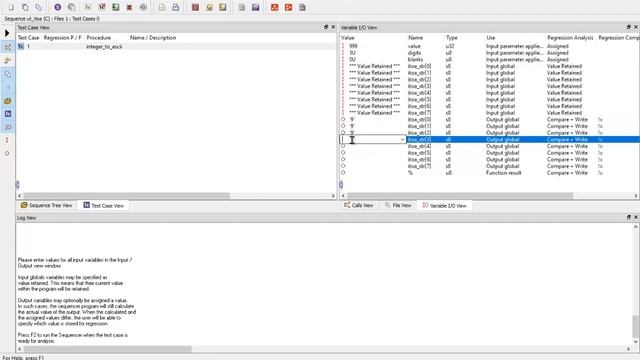Image resolution: width=640 pixels, height=360 pixels.
Task: Click the orange tree diagram toolbar icon
Action: [275, 7]
